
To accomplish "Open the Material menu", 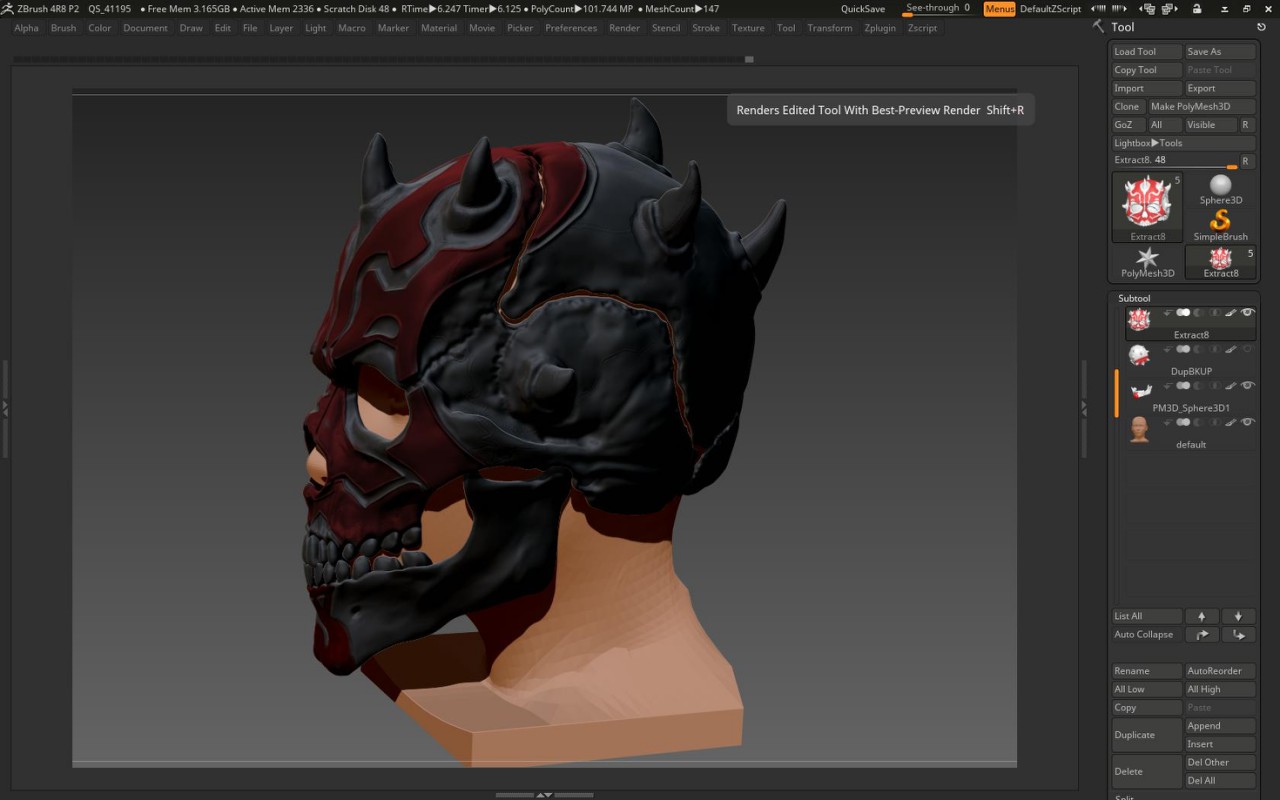I will [438, 28].
